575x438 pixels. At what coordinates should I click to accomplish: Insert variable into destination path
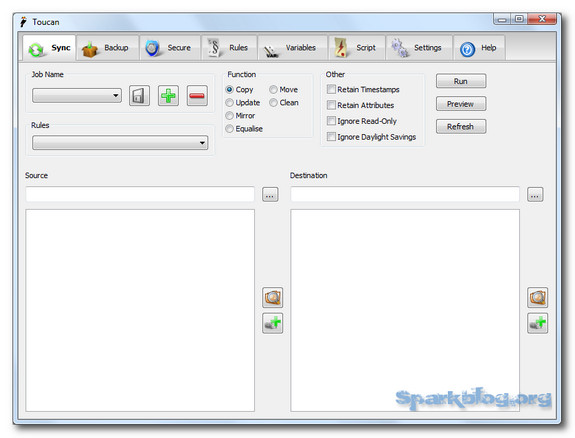pyautogui.click(x=538, y=323)
